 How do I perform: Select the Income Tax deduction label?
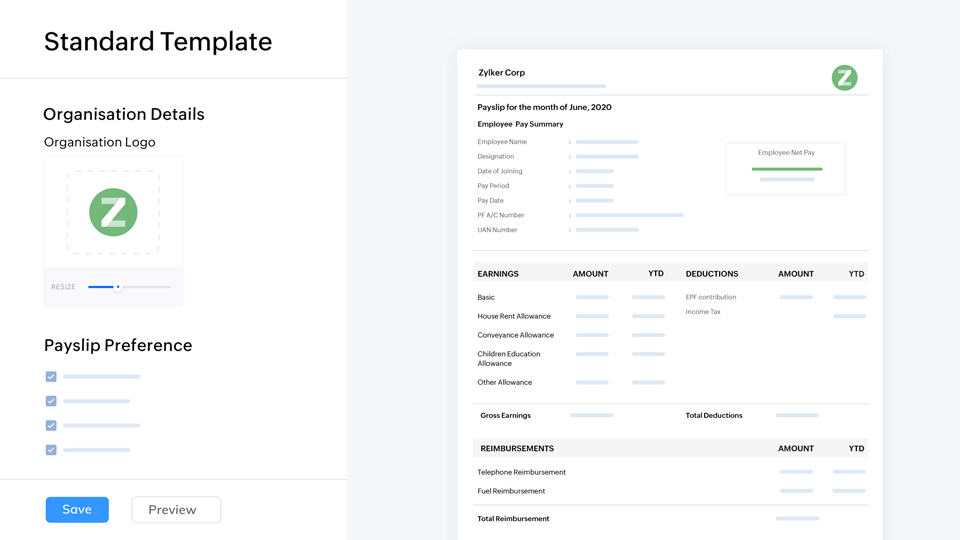tap(703, 312)
